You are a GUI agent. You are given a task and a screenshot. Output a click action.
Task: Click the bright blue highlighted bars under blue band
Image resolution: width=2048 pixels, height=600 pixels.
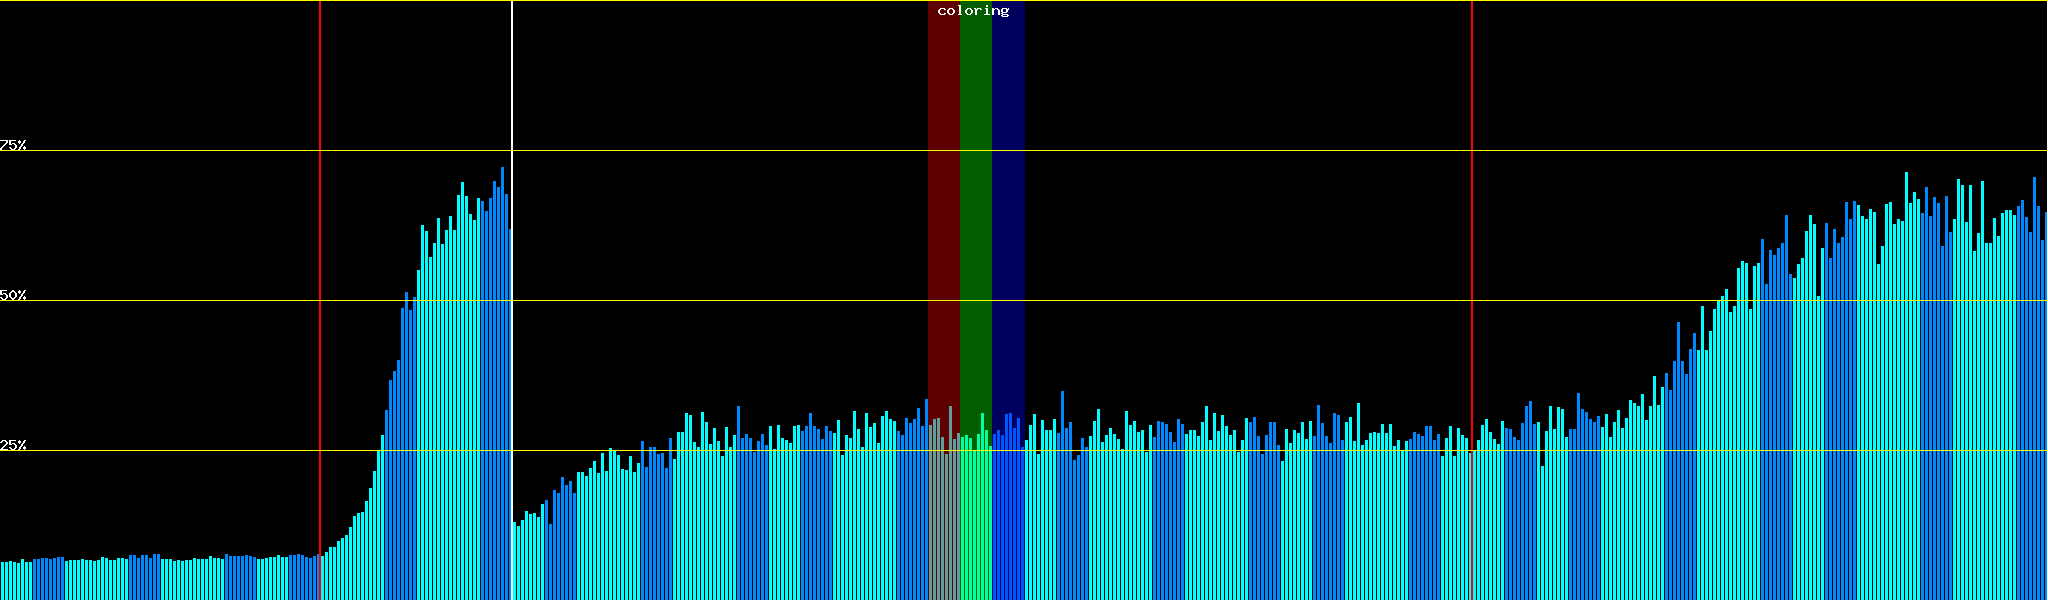pyautogui.click(x=1008, y=520)
